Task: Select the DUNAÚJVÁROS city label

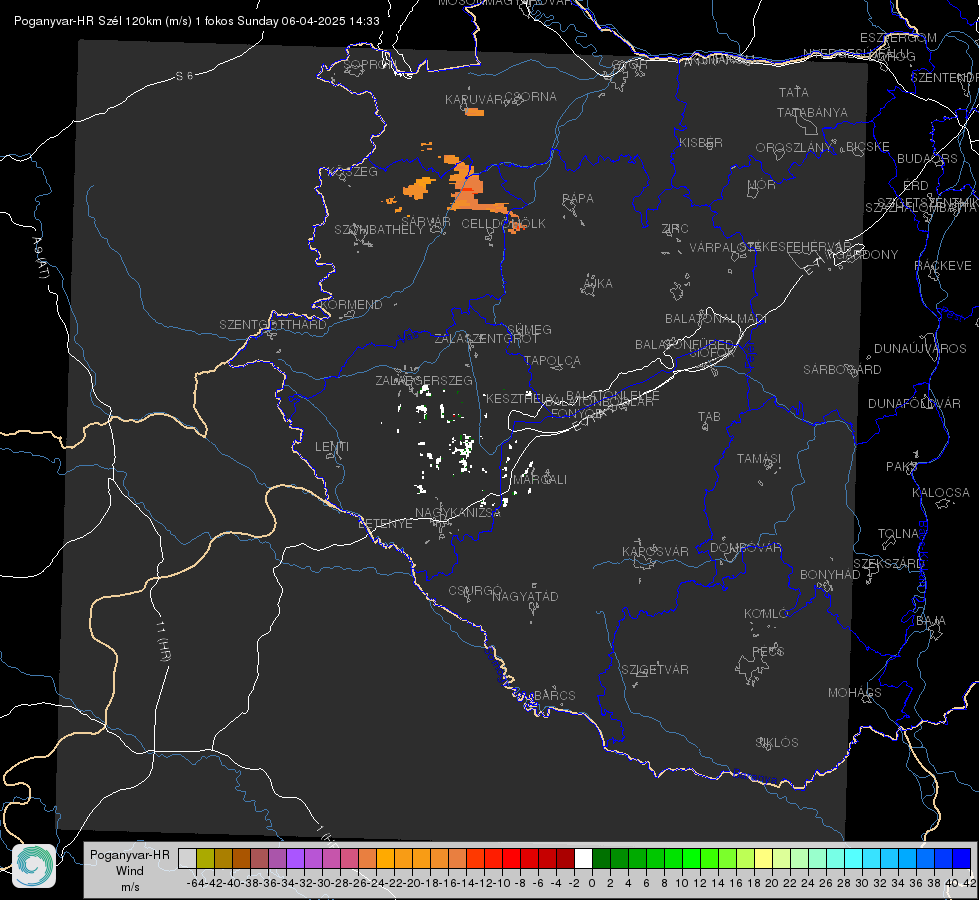Action: (x=920, y=349)
